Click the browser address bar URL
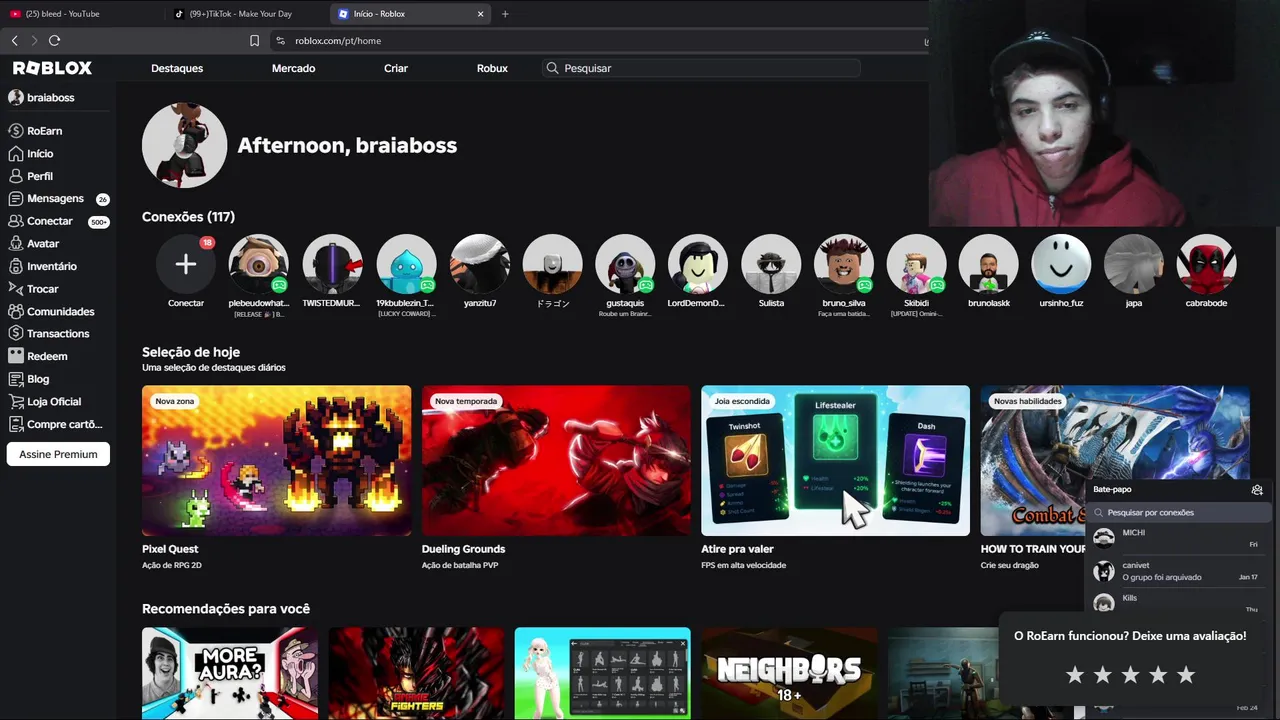Image resolution: width=1280 pixels, height=720 pixels. click(338, 41)
